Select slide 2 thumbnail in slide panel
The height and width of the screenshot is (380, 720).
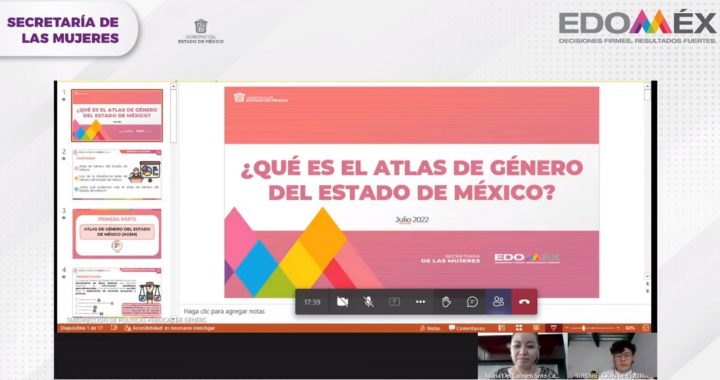(117, 174)
